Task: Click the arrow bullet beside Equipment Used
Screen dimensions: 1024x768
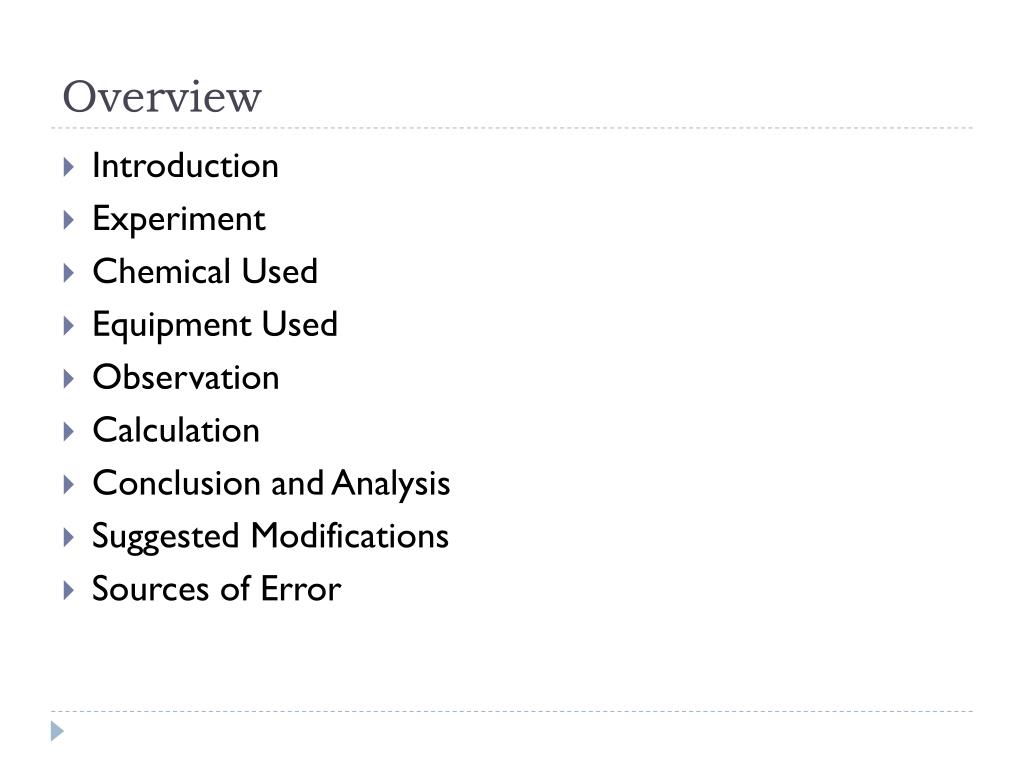Action: (69, 326)
